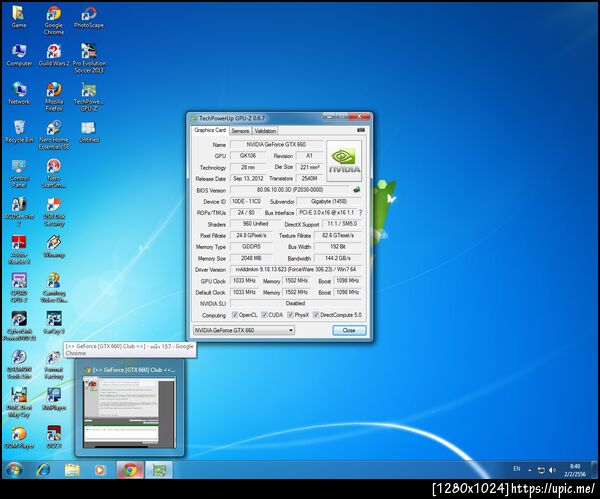The width and height of the screenshot is (600, 499).
Task: Click the GPU value GK106
Action: click(x=248, y=156)
